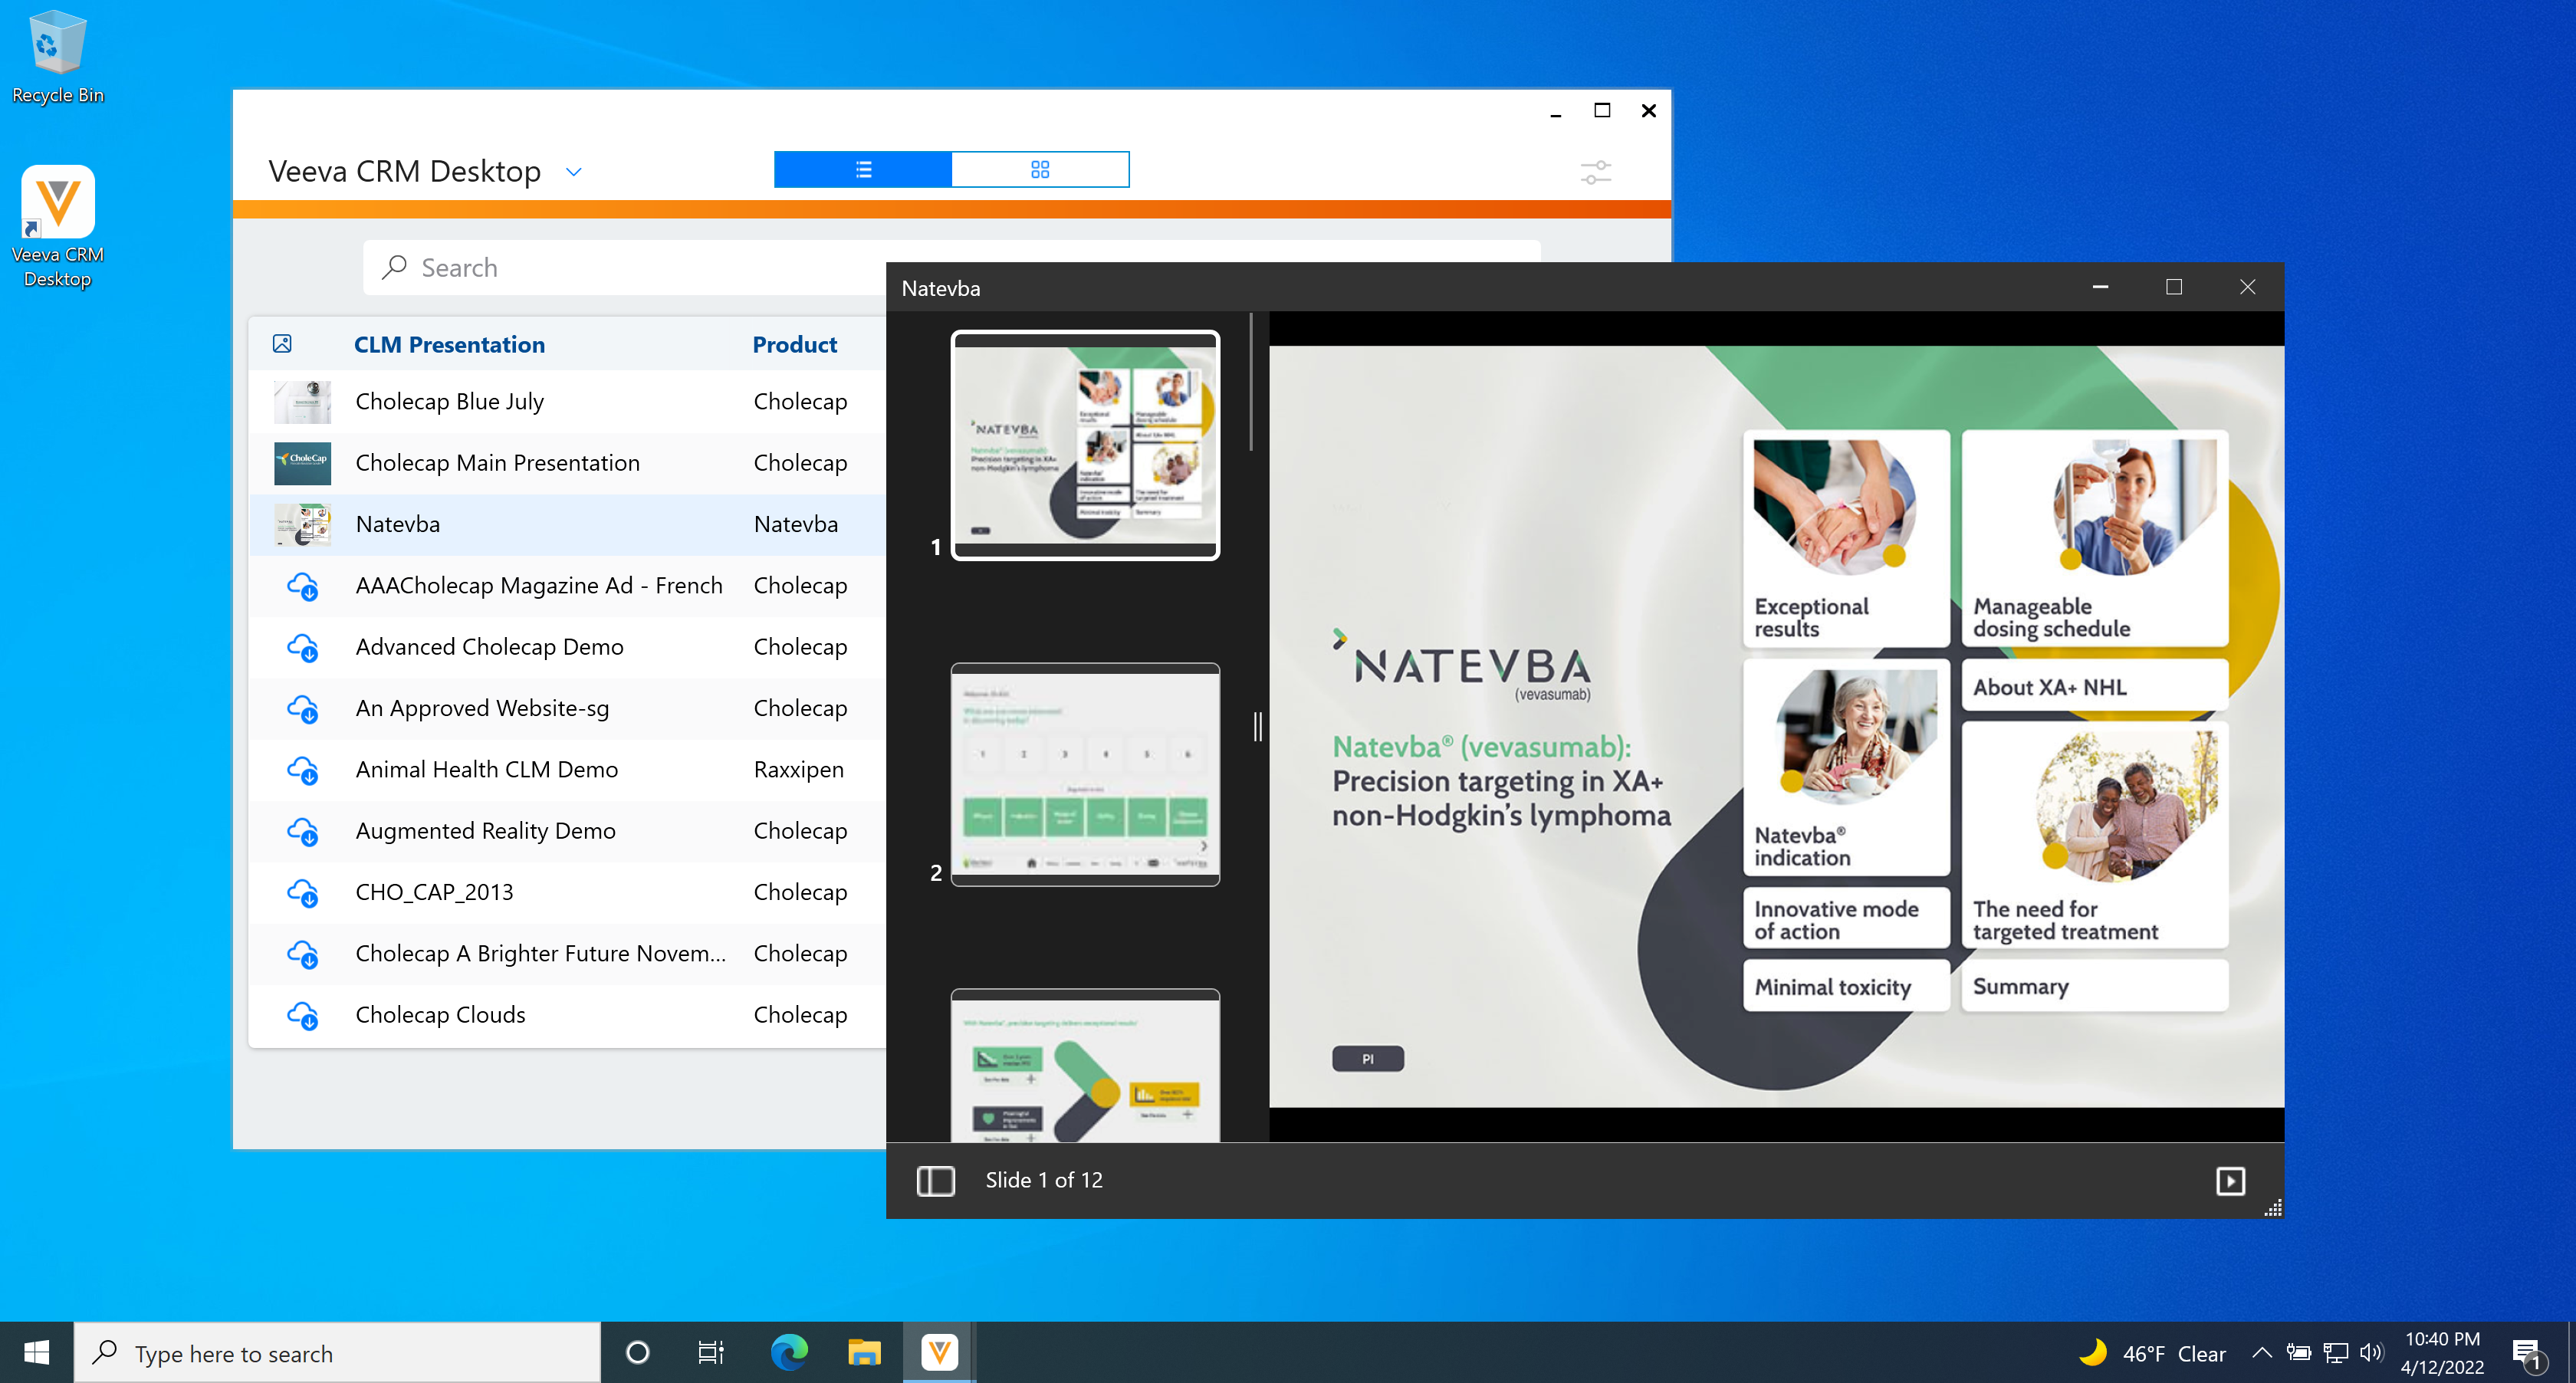Expand the Veeva CRM Desktop dropdown chevron
This screenshot has width=2576, height=1383.
[573, 172]
